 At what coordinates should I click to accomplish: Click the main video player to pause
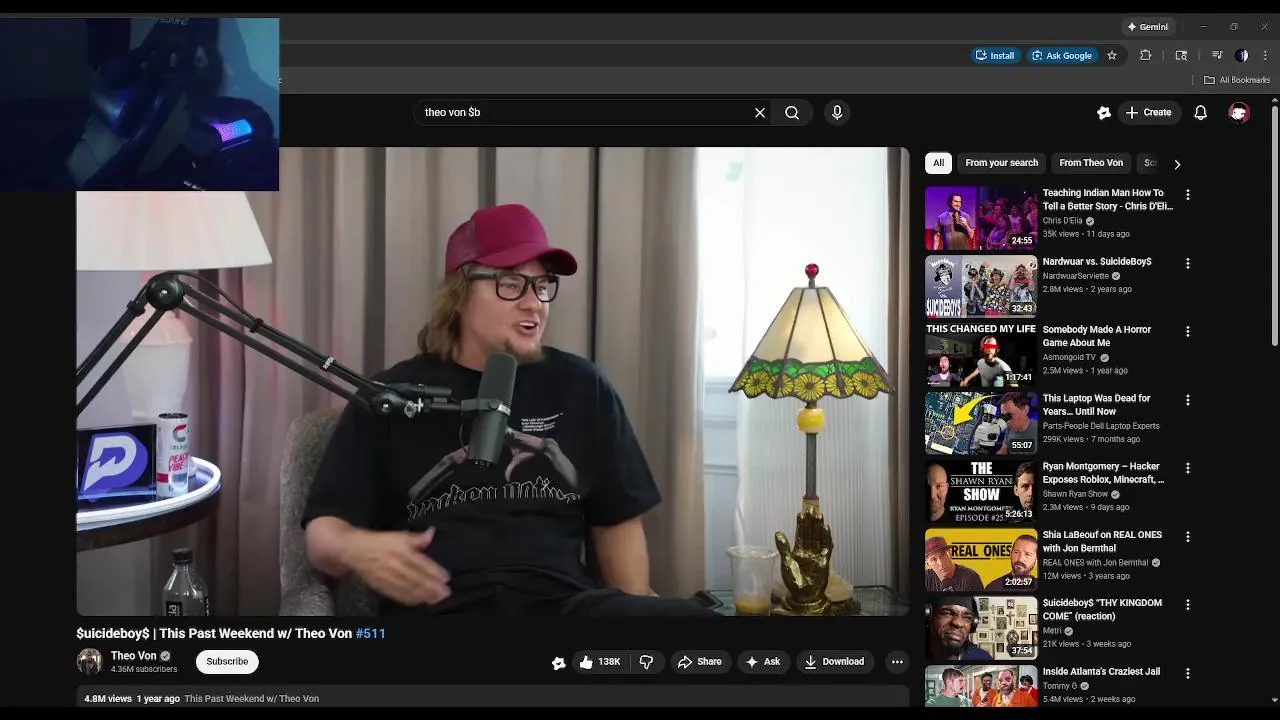coord(493,381)
